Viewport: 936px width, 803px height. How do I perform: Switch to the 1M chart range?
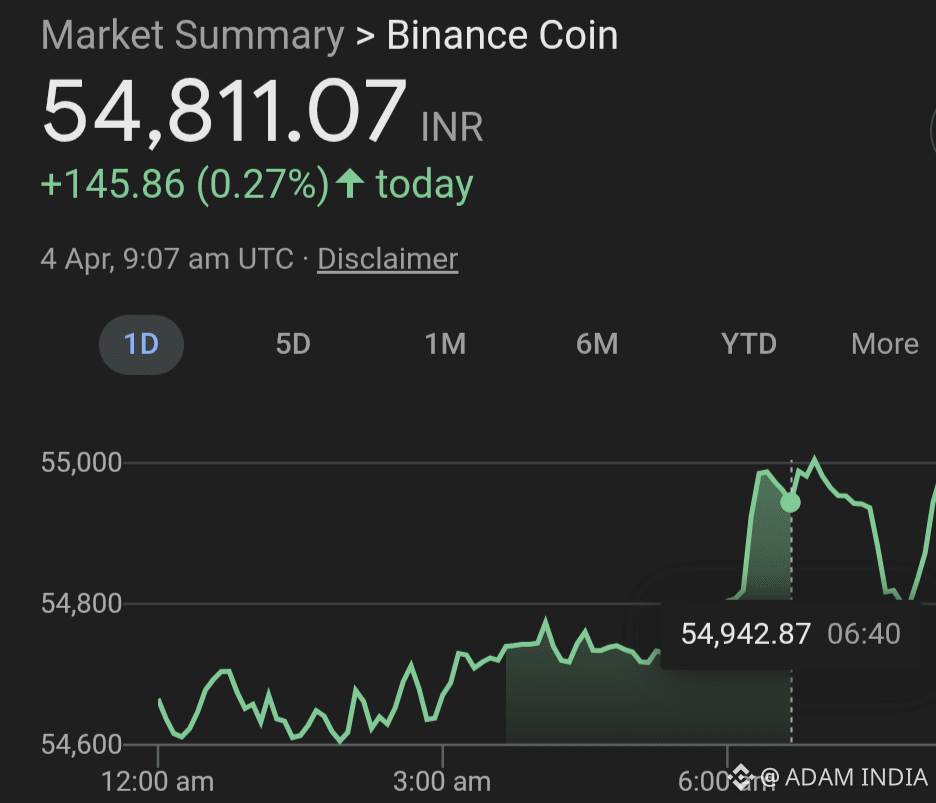pyautogui.click(x=445, y=344)
